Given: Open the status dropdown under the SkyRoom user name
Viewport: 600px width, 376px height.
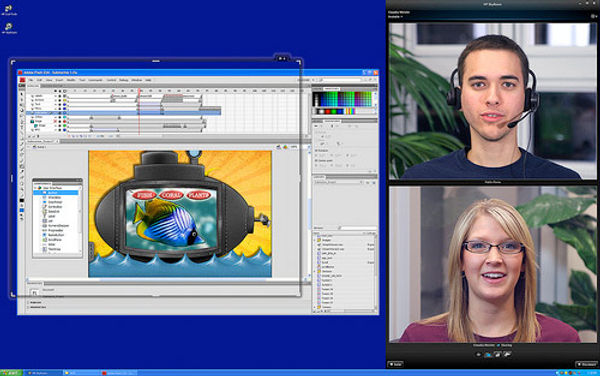Looking at the screenshot, I should [x=395, y=17].
